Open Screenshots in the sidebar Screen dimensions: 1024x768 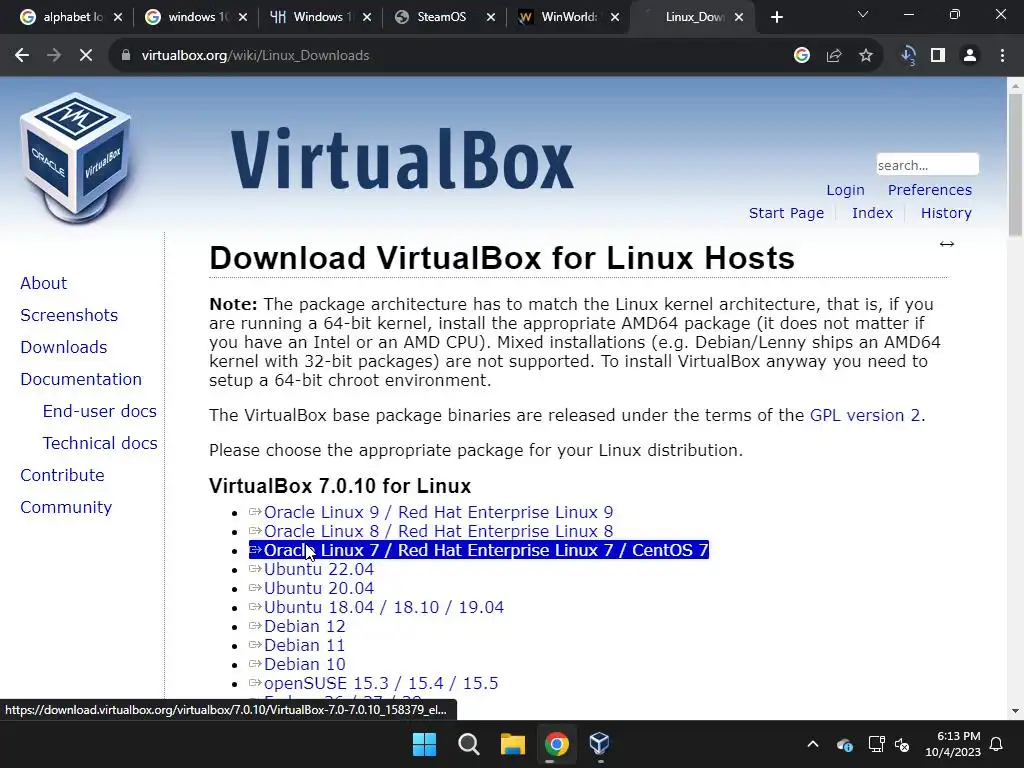tap(69, 315)
